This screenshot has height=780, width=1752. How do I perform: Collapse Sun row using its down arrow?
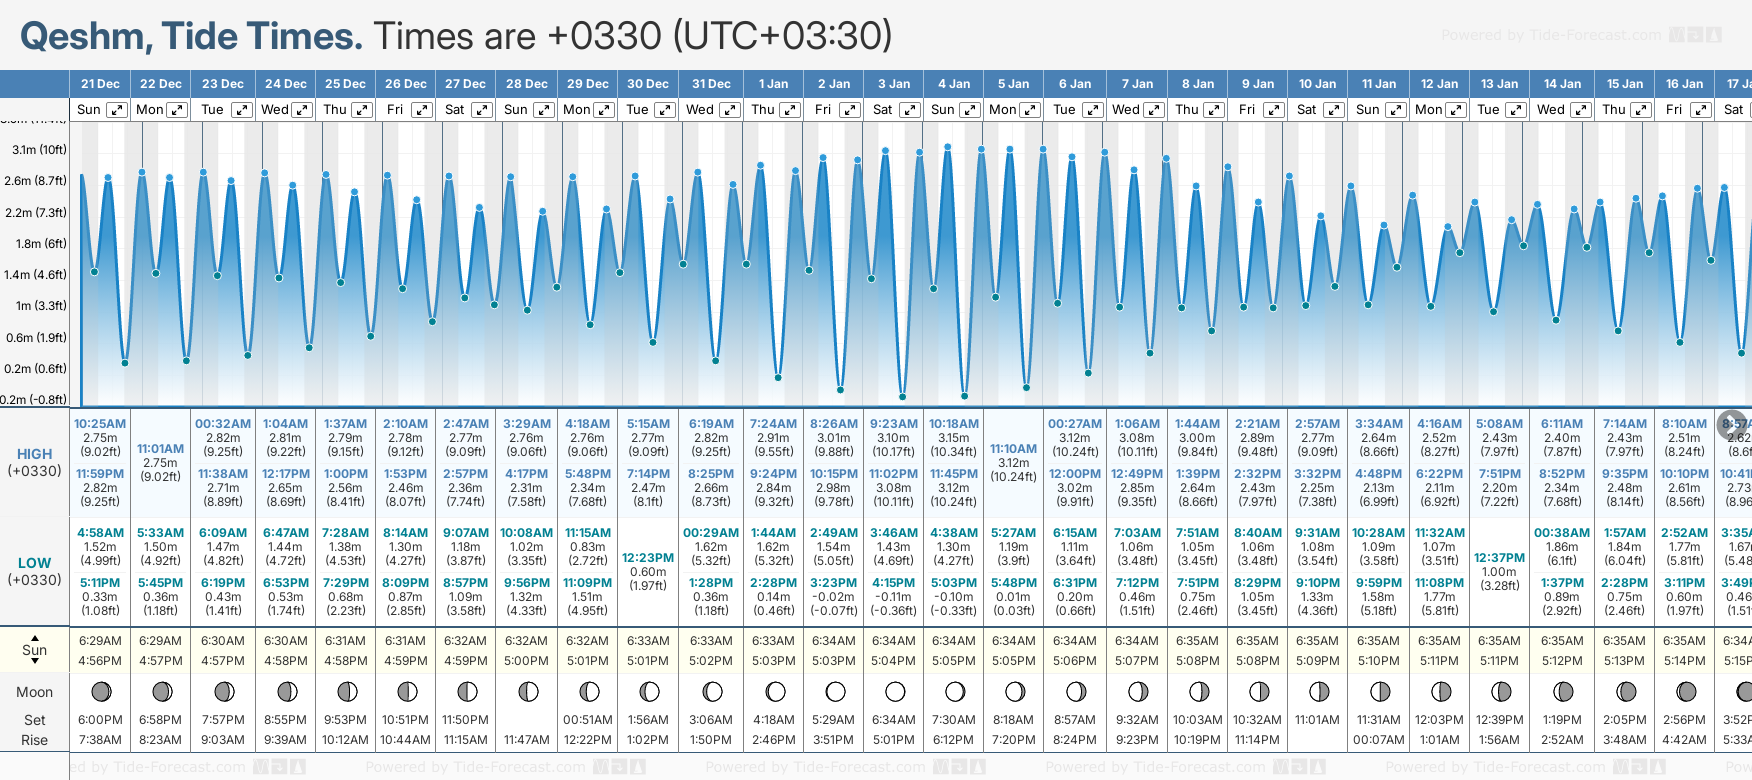35,662
